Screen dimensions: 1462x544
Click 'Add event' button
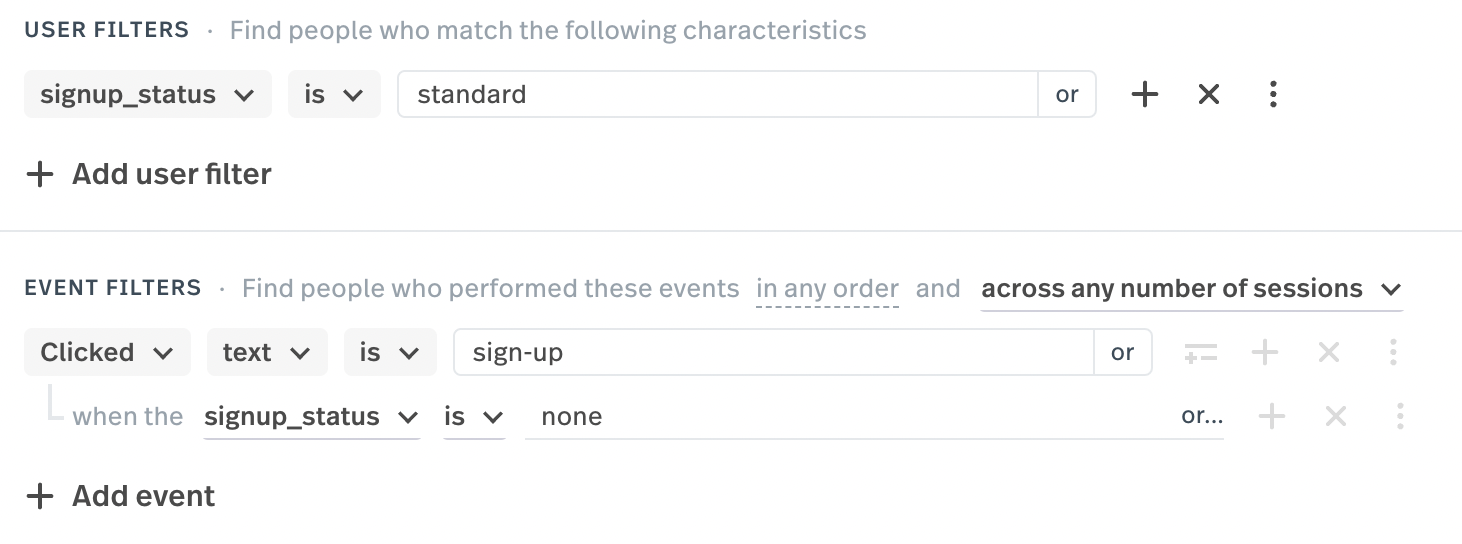pos(121,496)
